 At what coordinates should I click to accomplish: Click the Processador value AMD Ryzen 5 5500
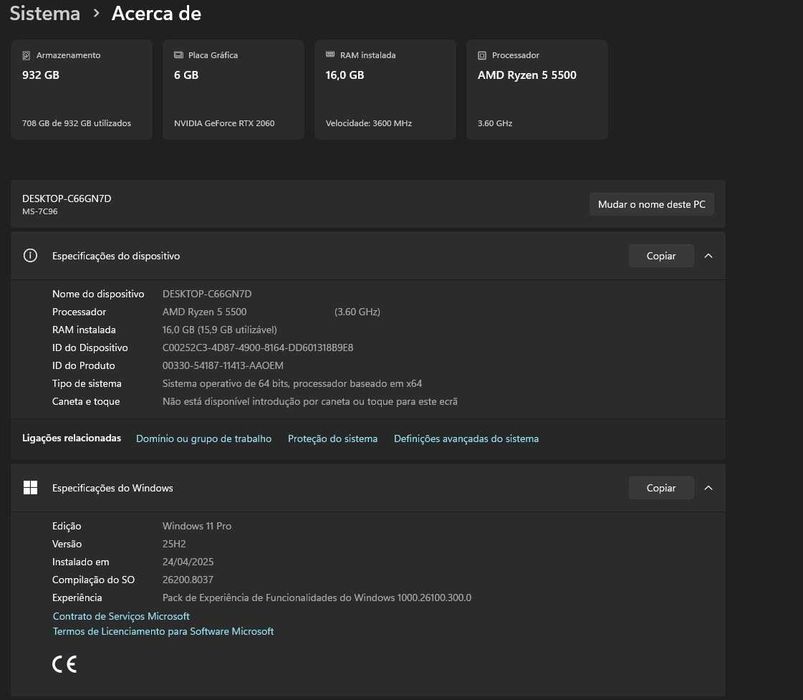[204, 312]
